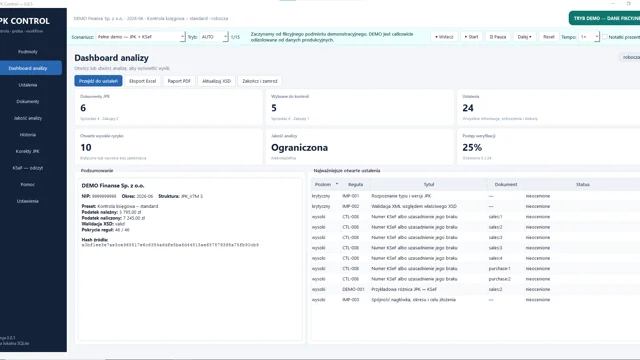Select the IMP-001 Rozpoznanie typu row
The width and height of the screenshot is (640, 360).
click(x=476, y=196)
